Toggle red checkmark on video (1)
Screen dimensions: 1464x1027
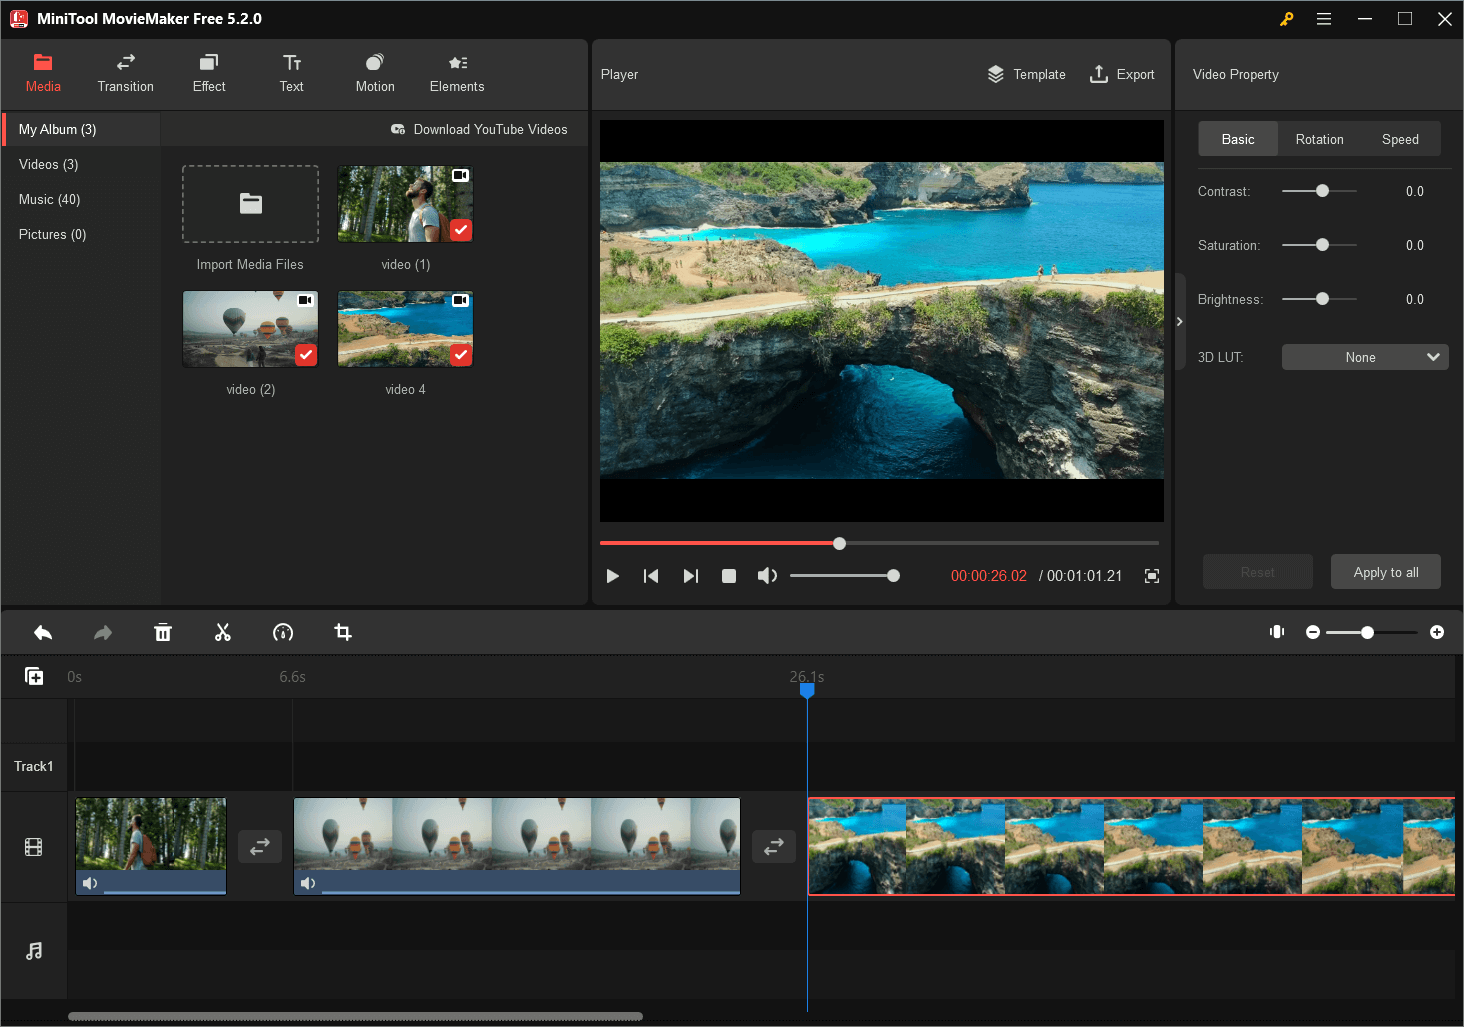tap(461, 230)
